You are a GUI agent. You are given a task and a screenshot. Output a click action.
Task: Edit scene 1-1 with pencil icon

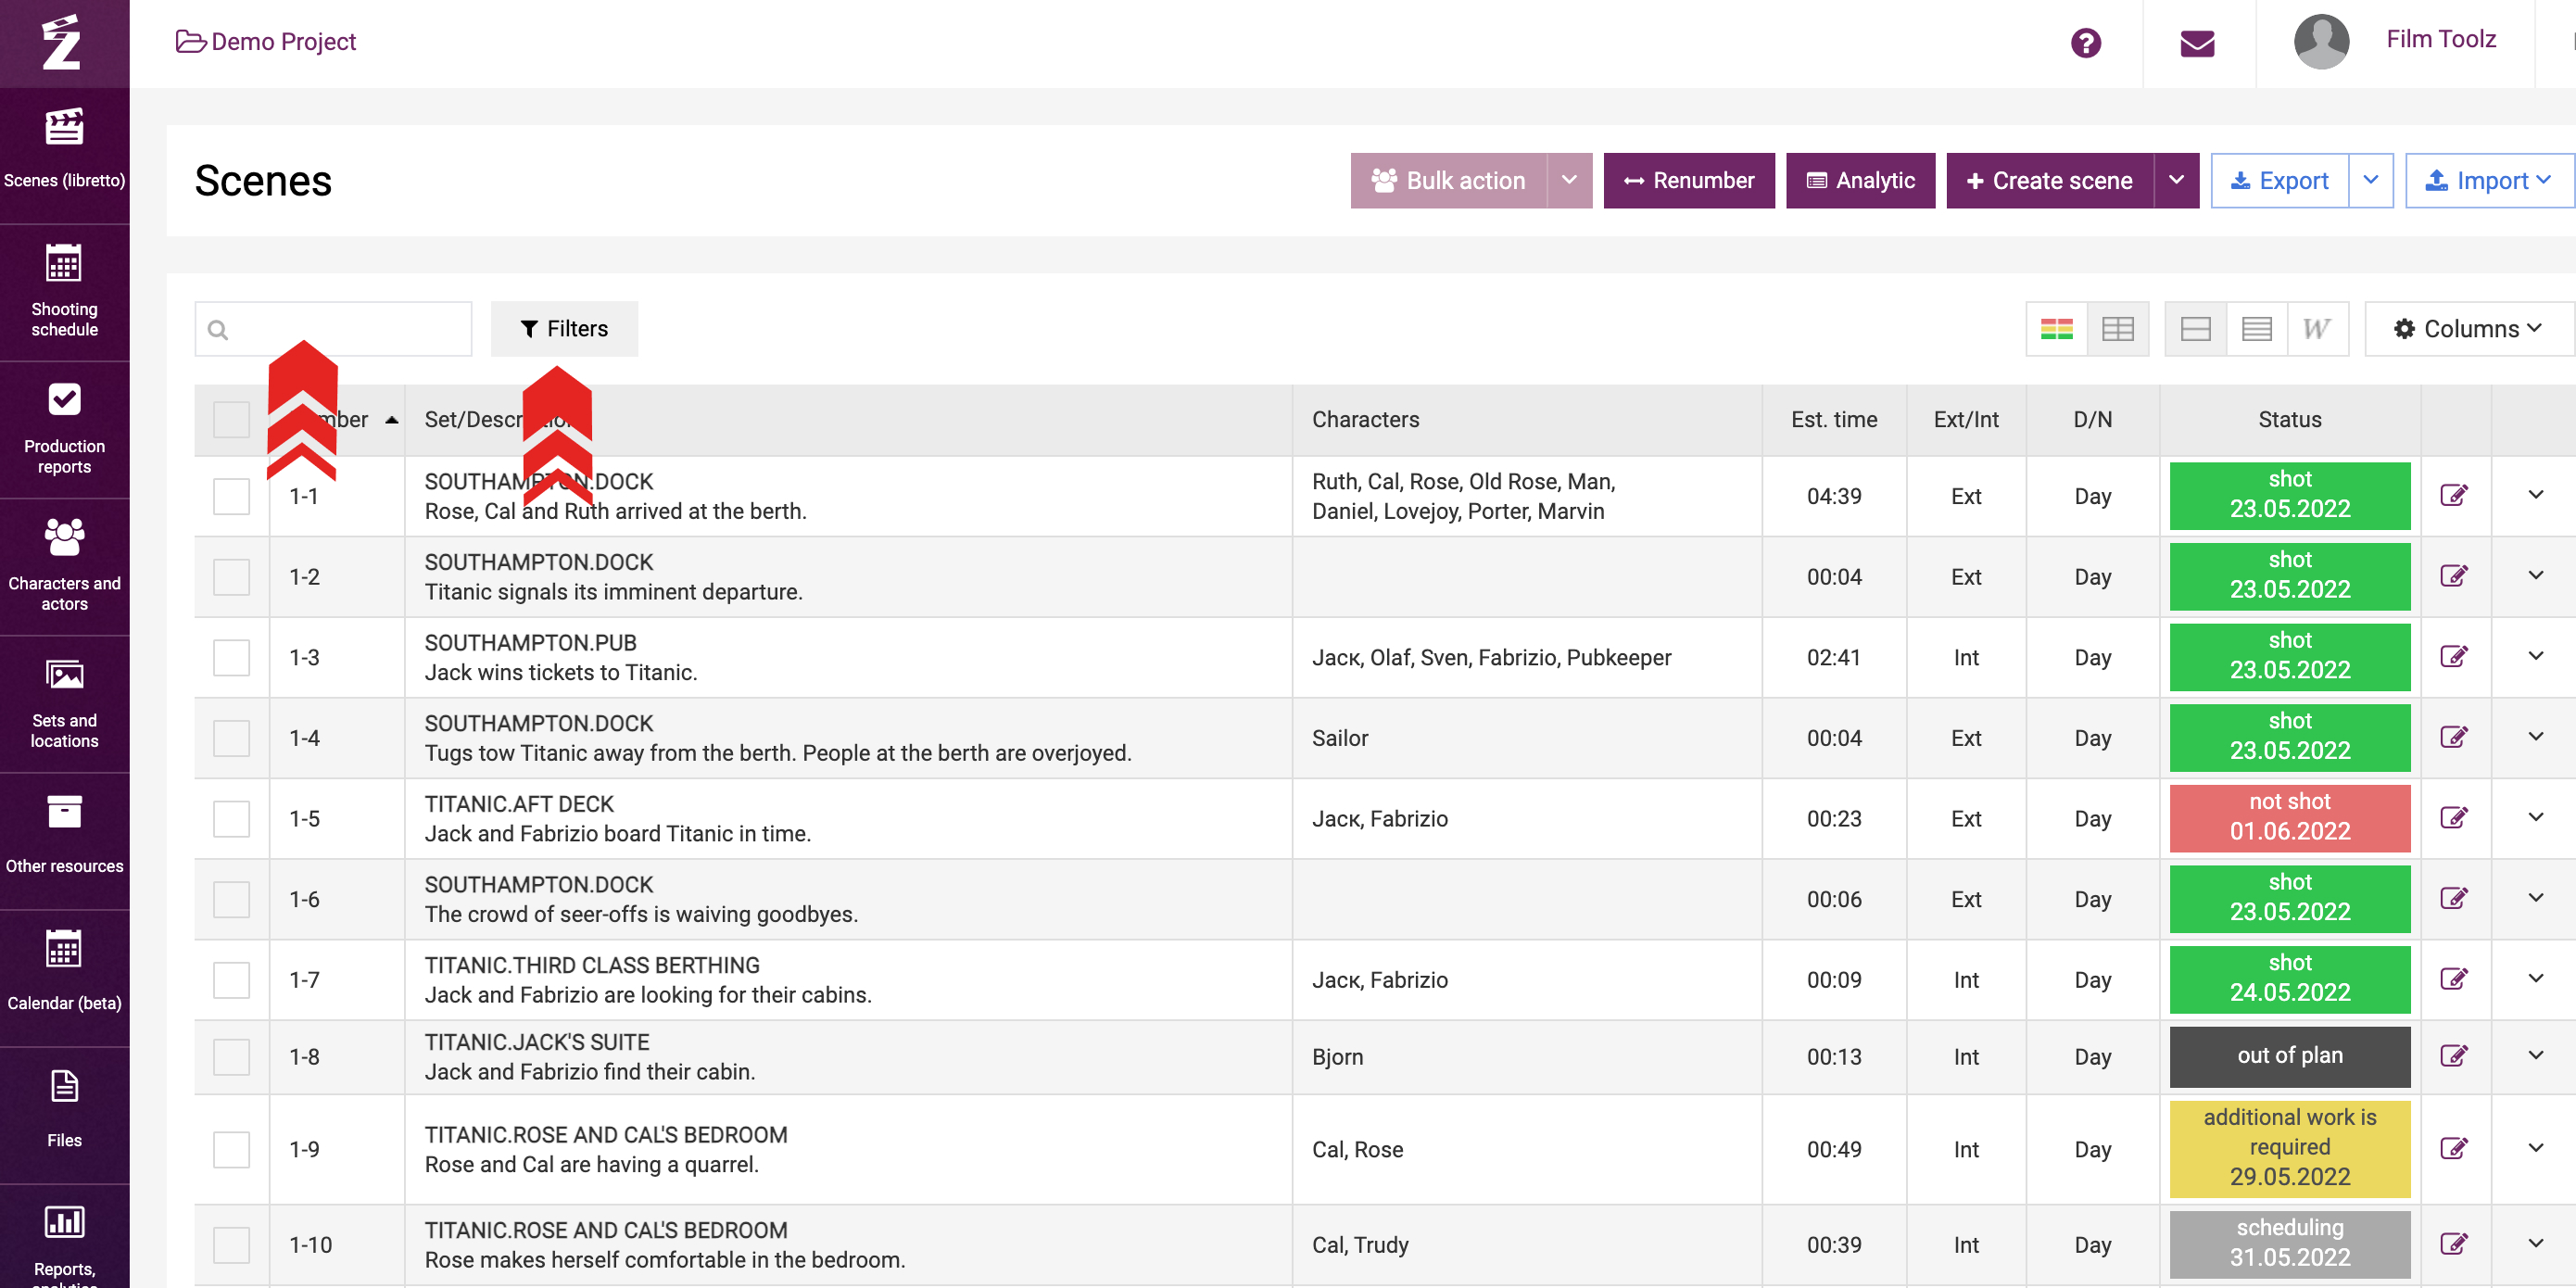(x=2453, y=495)
